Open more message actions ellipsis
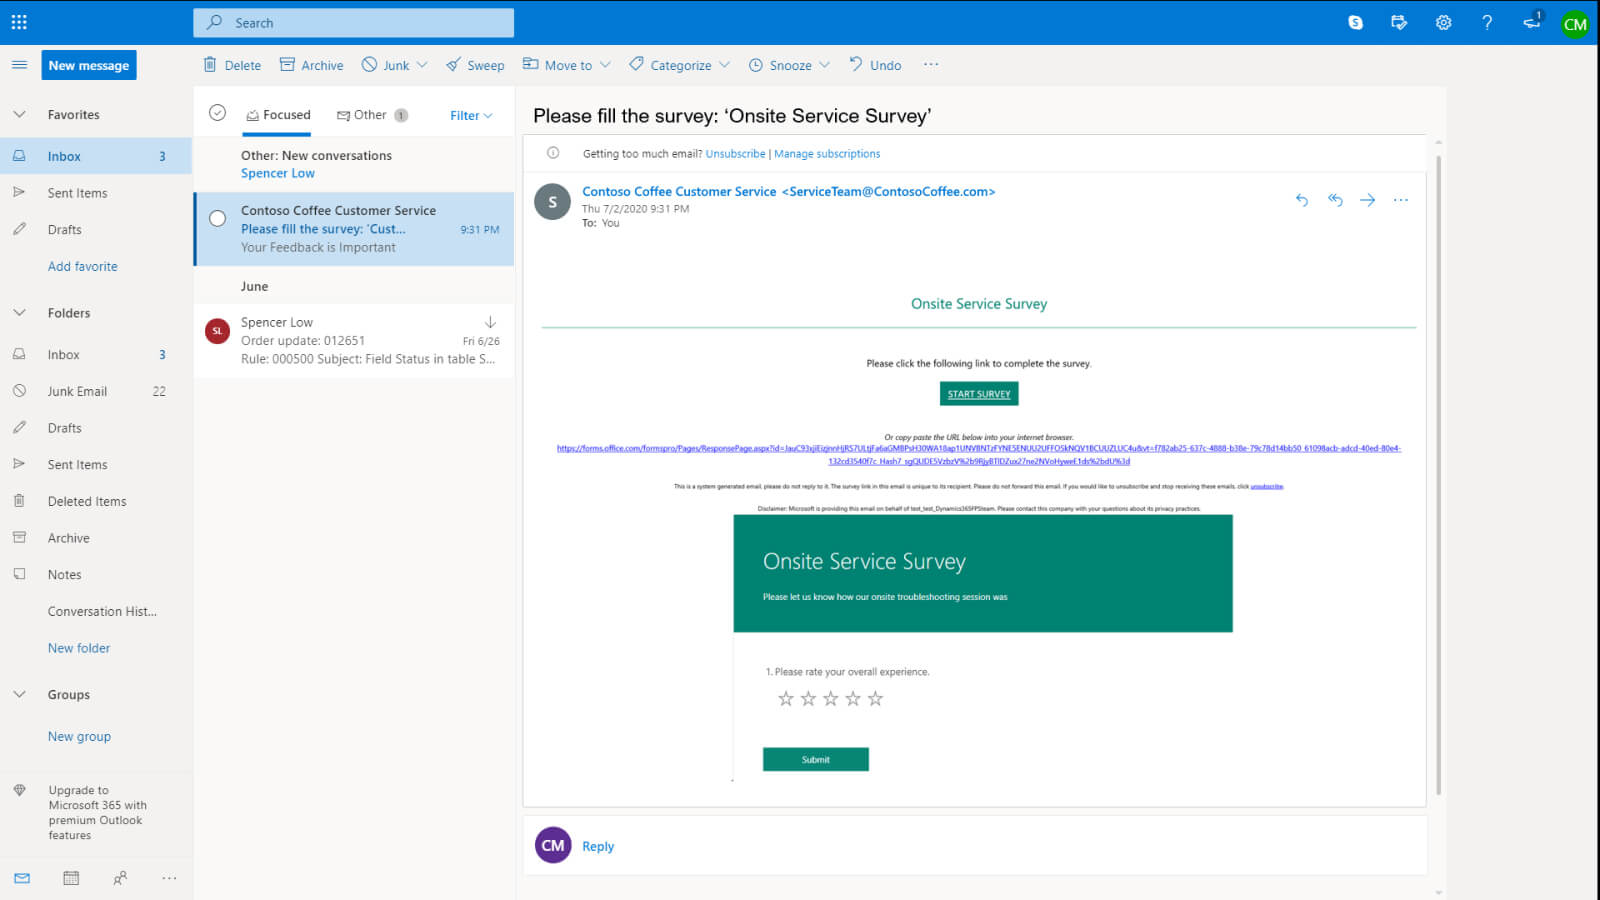Viewport: 1600px width, 900px height. coord(1401,200)
